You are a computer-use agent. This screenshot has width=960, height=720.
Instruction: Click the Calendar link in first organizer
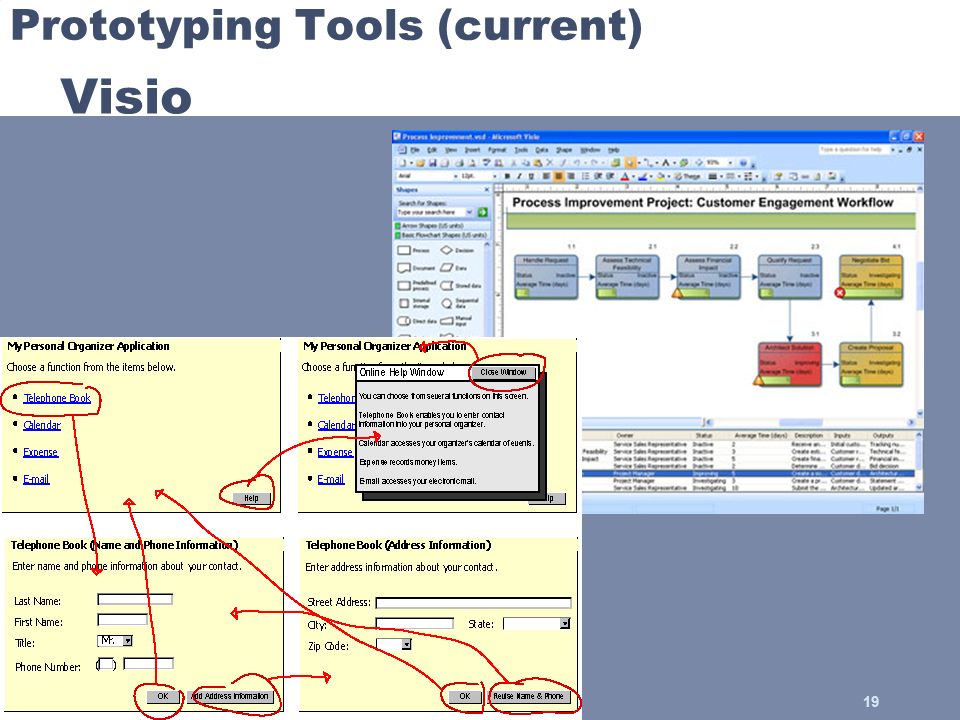42,425
